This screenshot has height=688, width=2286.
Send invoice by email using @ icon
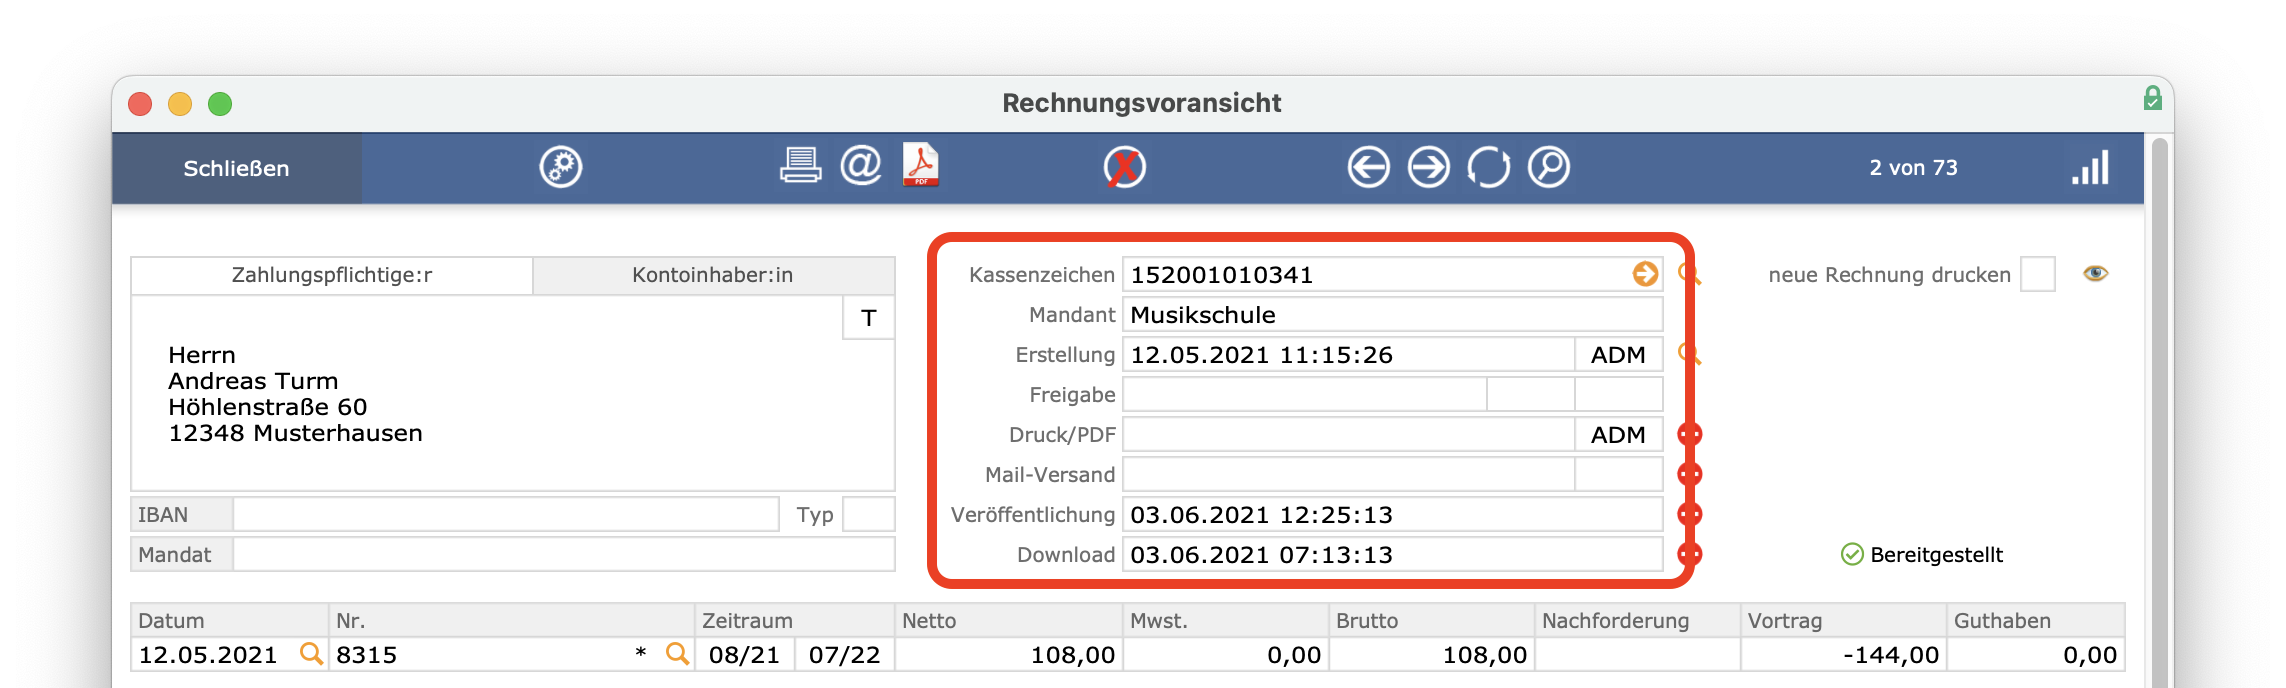click(860, 165)
